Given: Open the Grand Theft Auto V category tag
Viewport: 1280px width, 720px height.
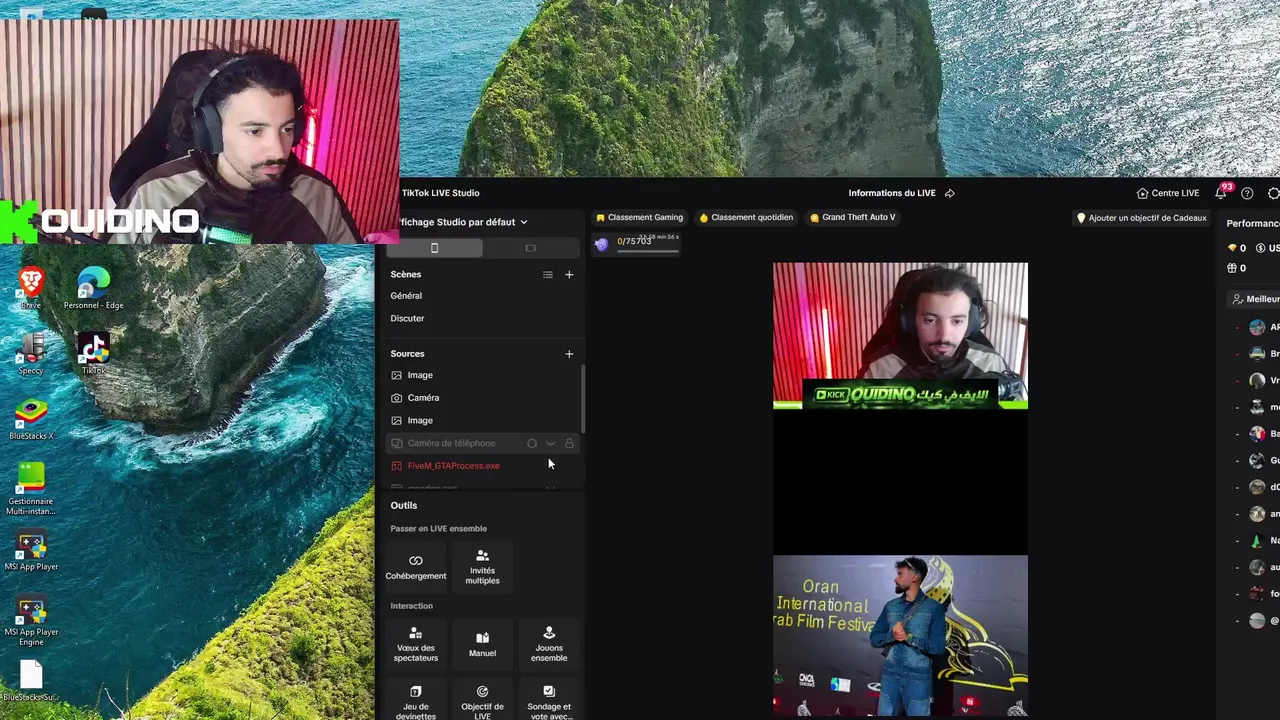Looking at the screenshot, I should coord(852,217).
